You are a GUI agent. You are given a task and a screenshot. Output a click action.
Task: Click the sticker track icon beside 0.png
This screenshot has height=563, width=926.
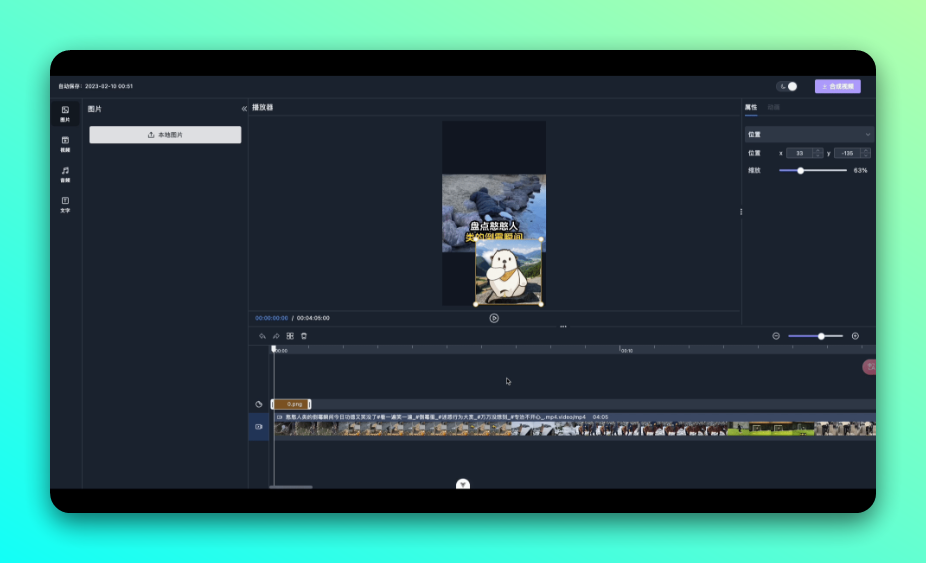[259, 404]
